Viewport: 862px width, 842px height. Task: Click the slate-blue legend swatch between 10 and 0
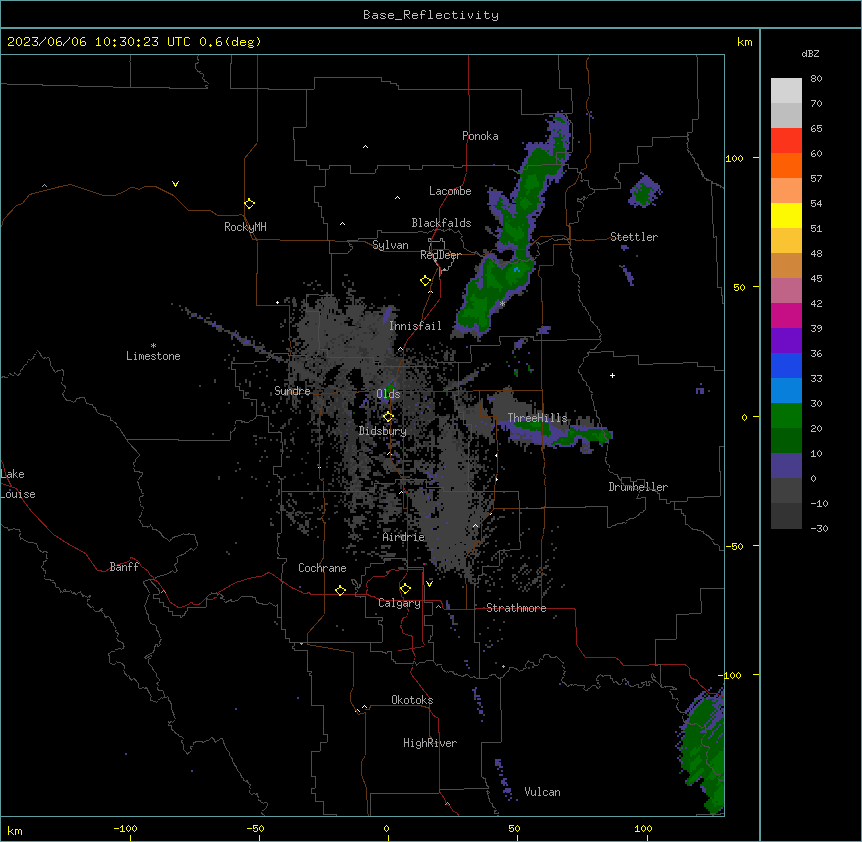click(786, 466)
